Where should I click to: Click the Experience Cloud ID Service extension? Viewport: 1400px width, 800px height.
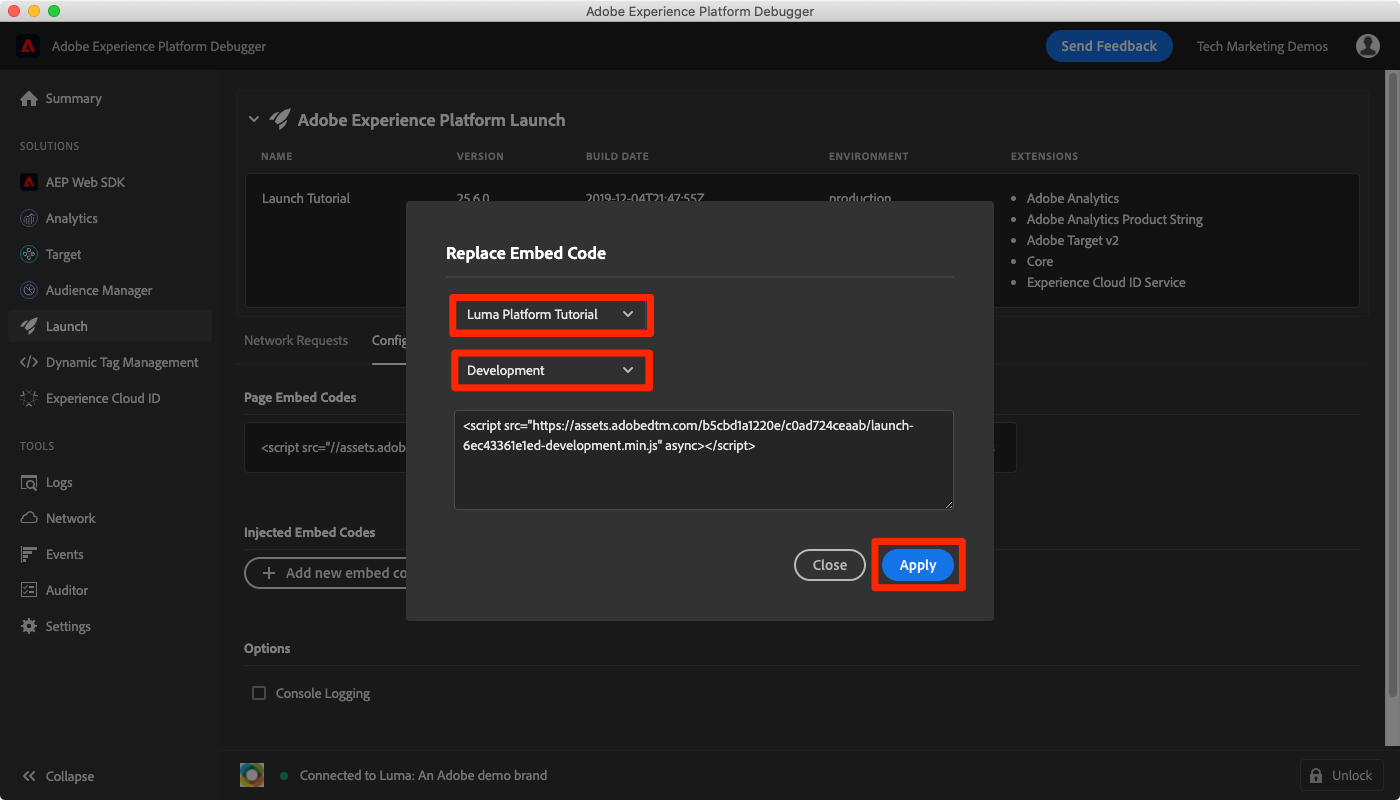1106,282
